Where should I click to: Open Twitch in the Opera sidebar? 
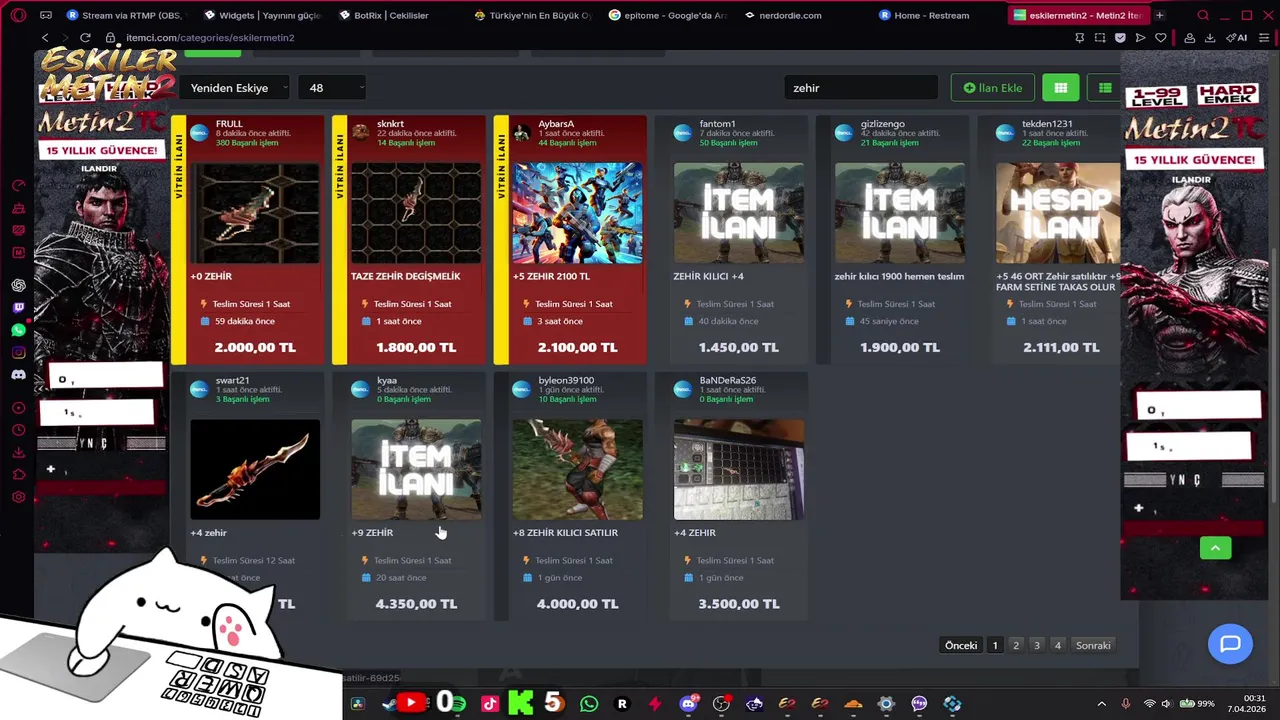(x=18, y=308)
